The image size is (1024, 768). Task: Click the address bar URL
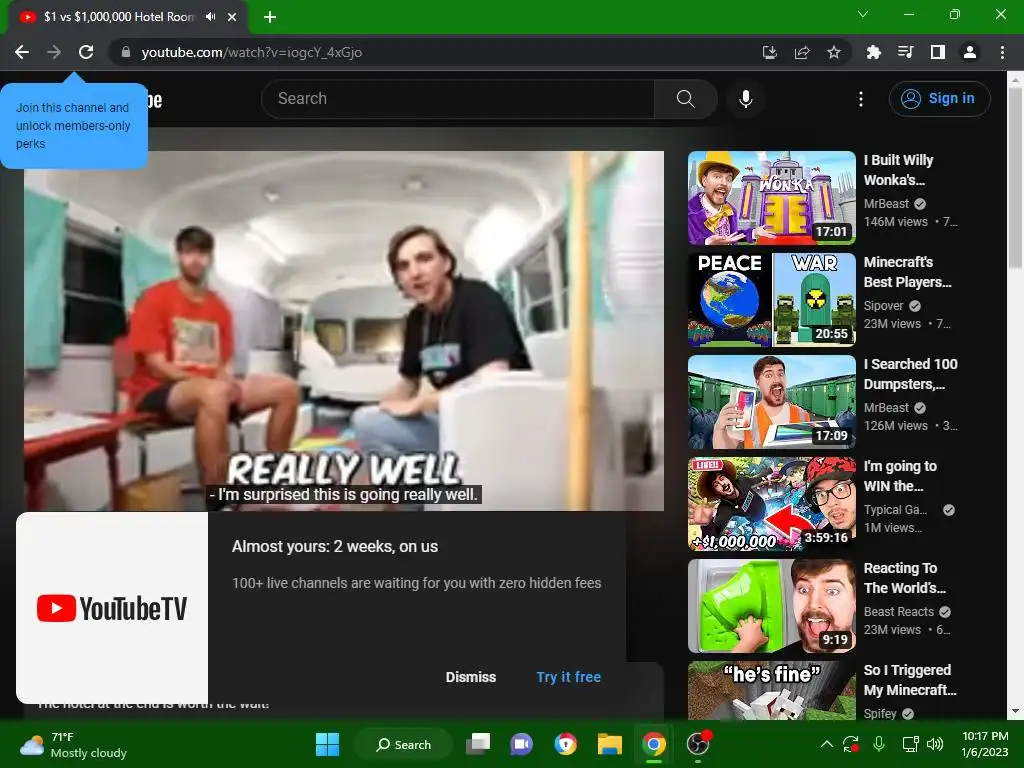(x=251, y=52)
